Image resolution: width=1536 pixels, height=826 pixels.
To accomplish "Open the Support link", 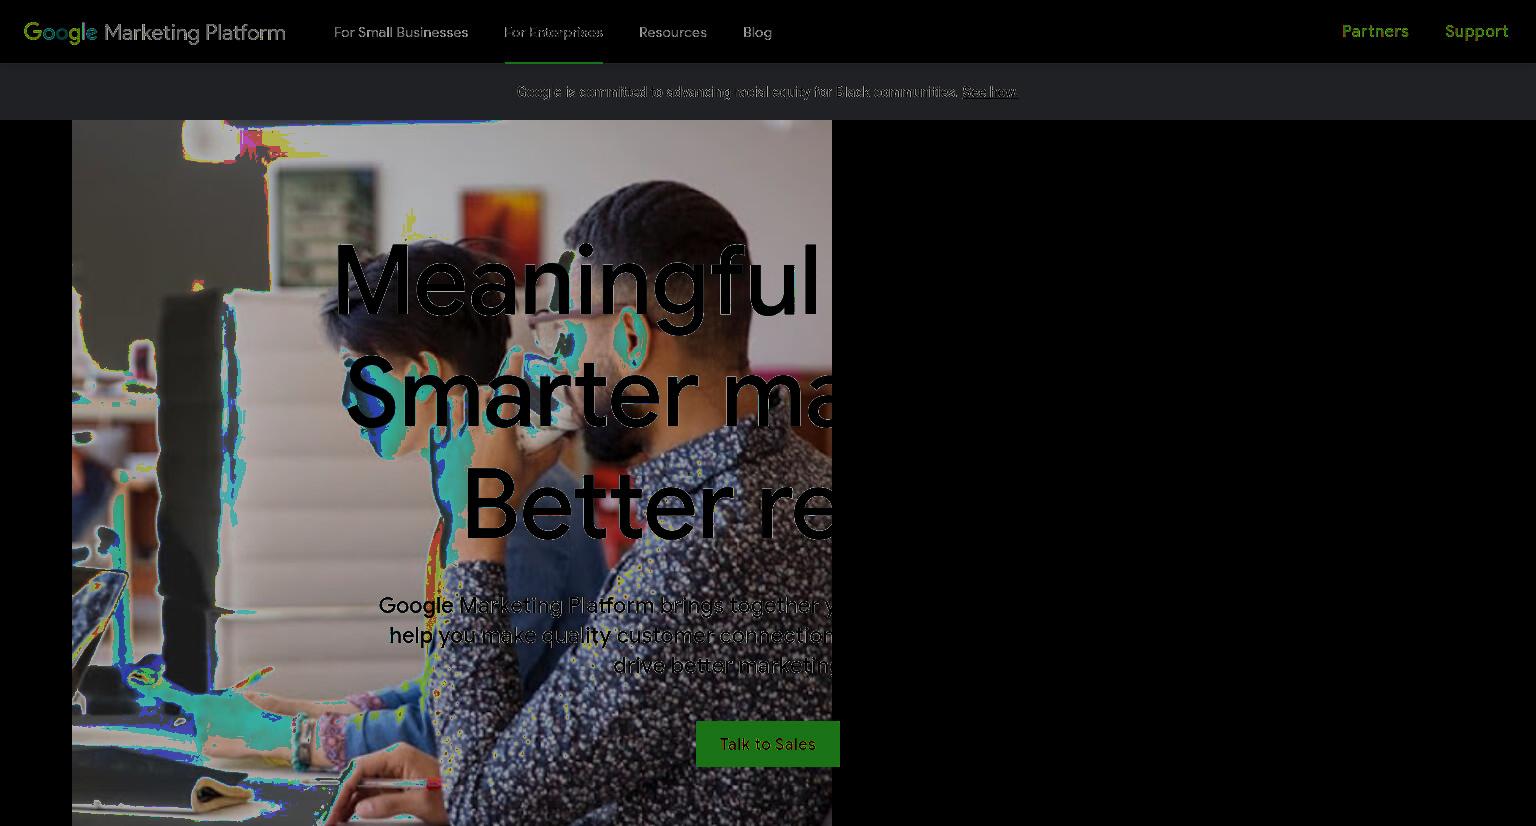I will point(1476,31).
